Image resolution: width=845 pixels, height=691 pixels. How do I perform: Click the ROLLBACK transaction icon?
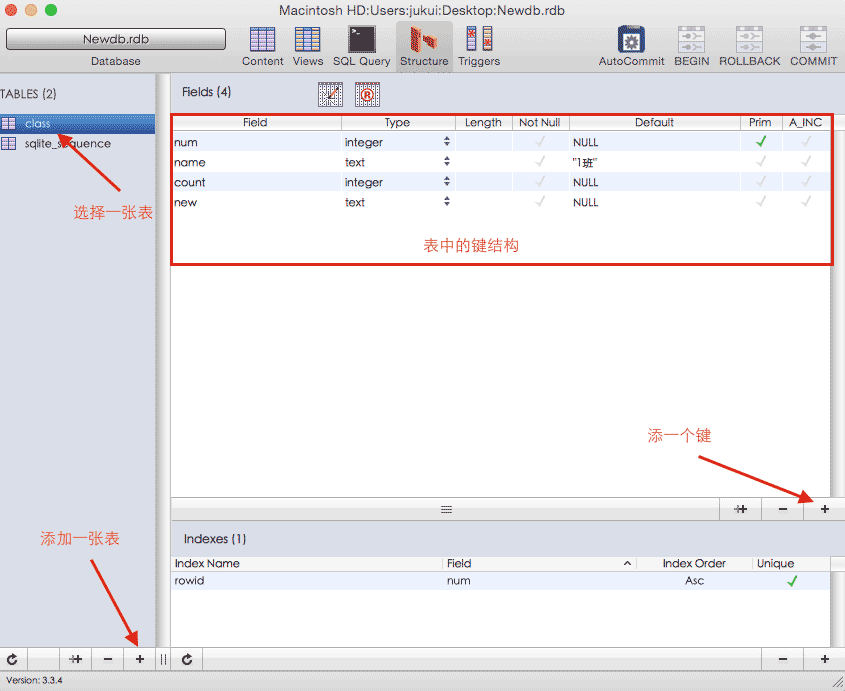pos(749,40)
